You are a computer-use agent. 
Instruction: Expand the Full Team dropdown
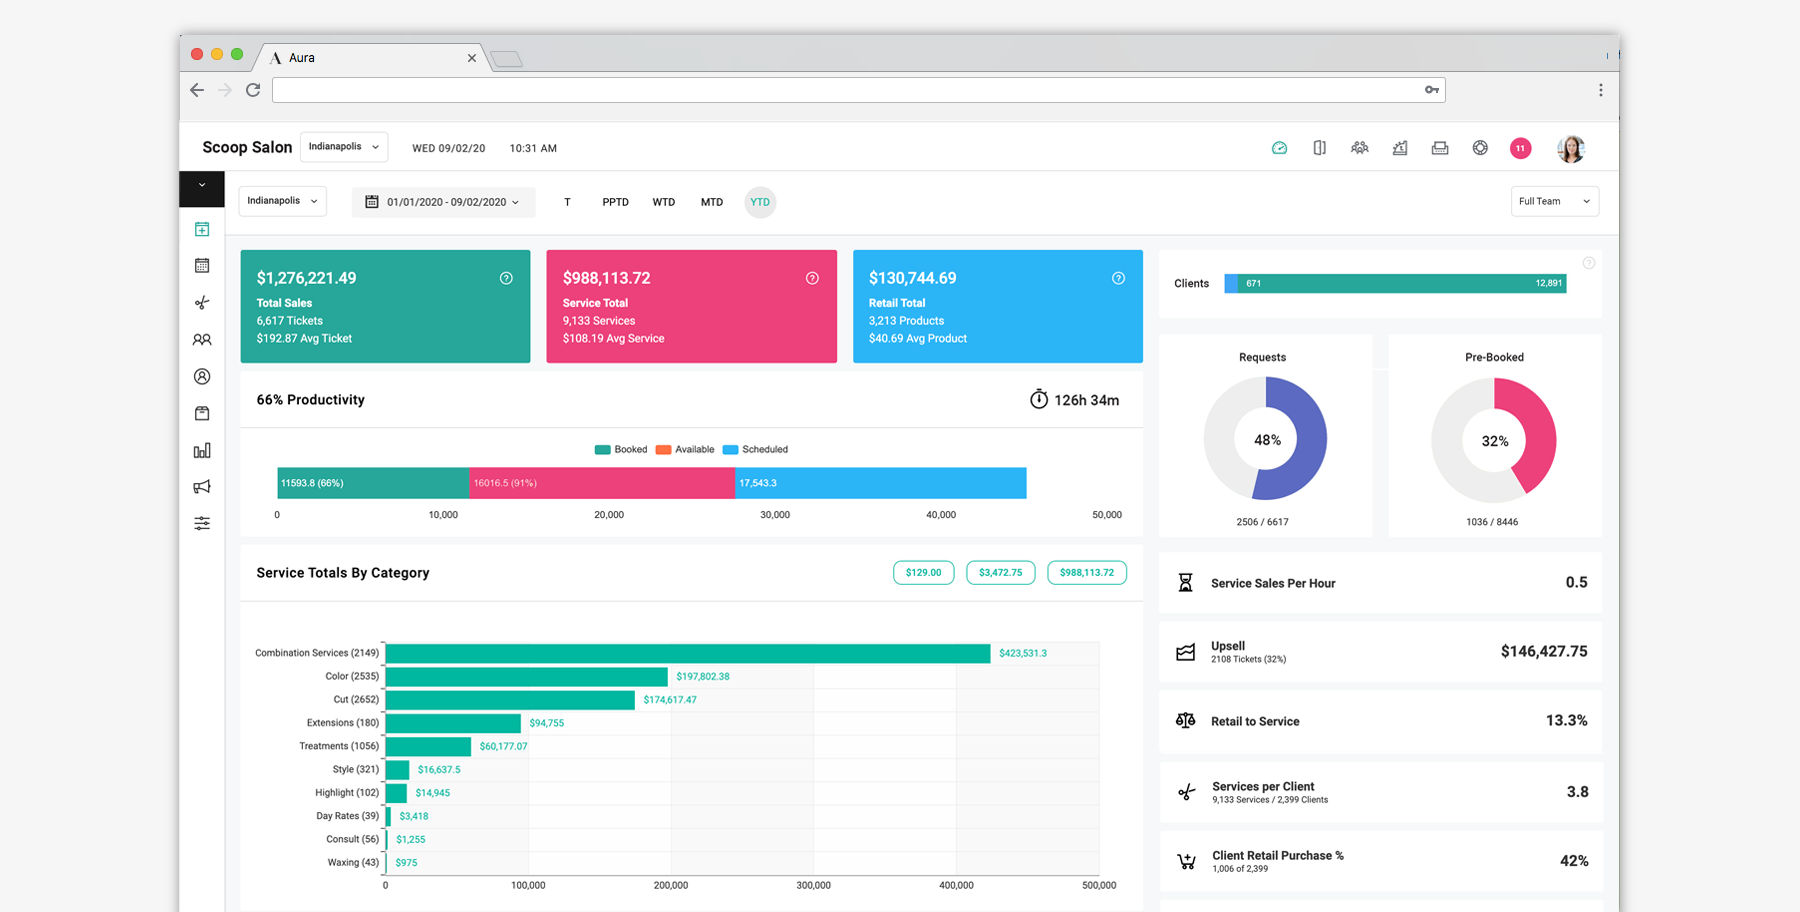click(1554, 201)
